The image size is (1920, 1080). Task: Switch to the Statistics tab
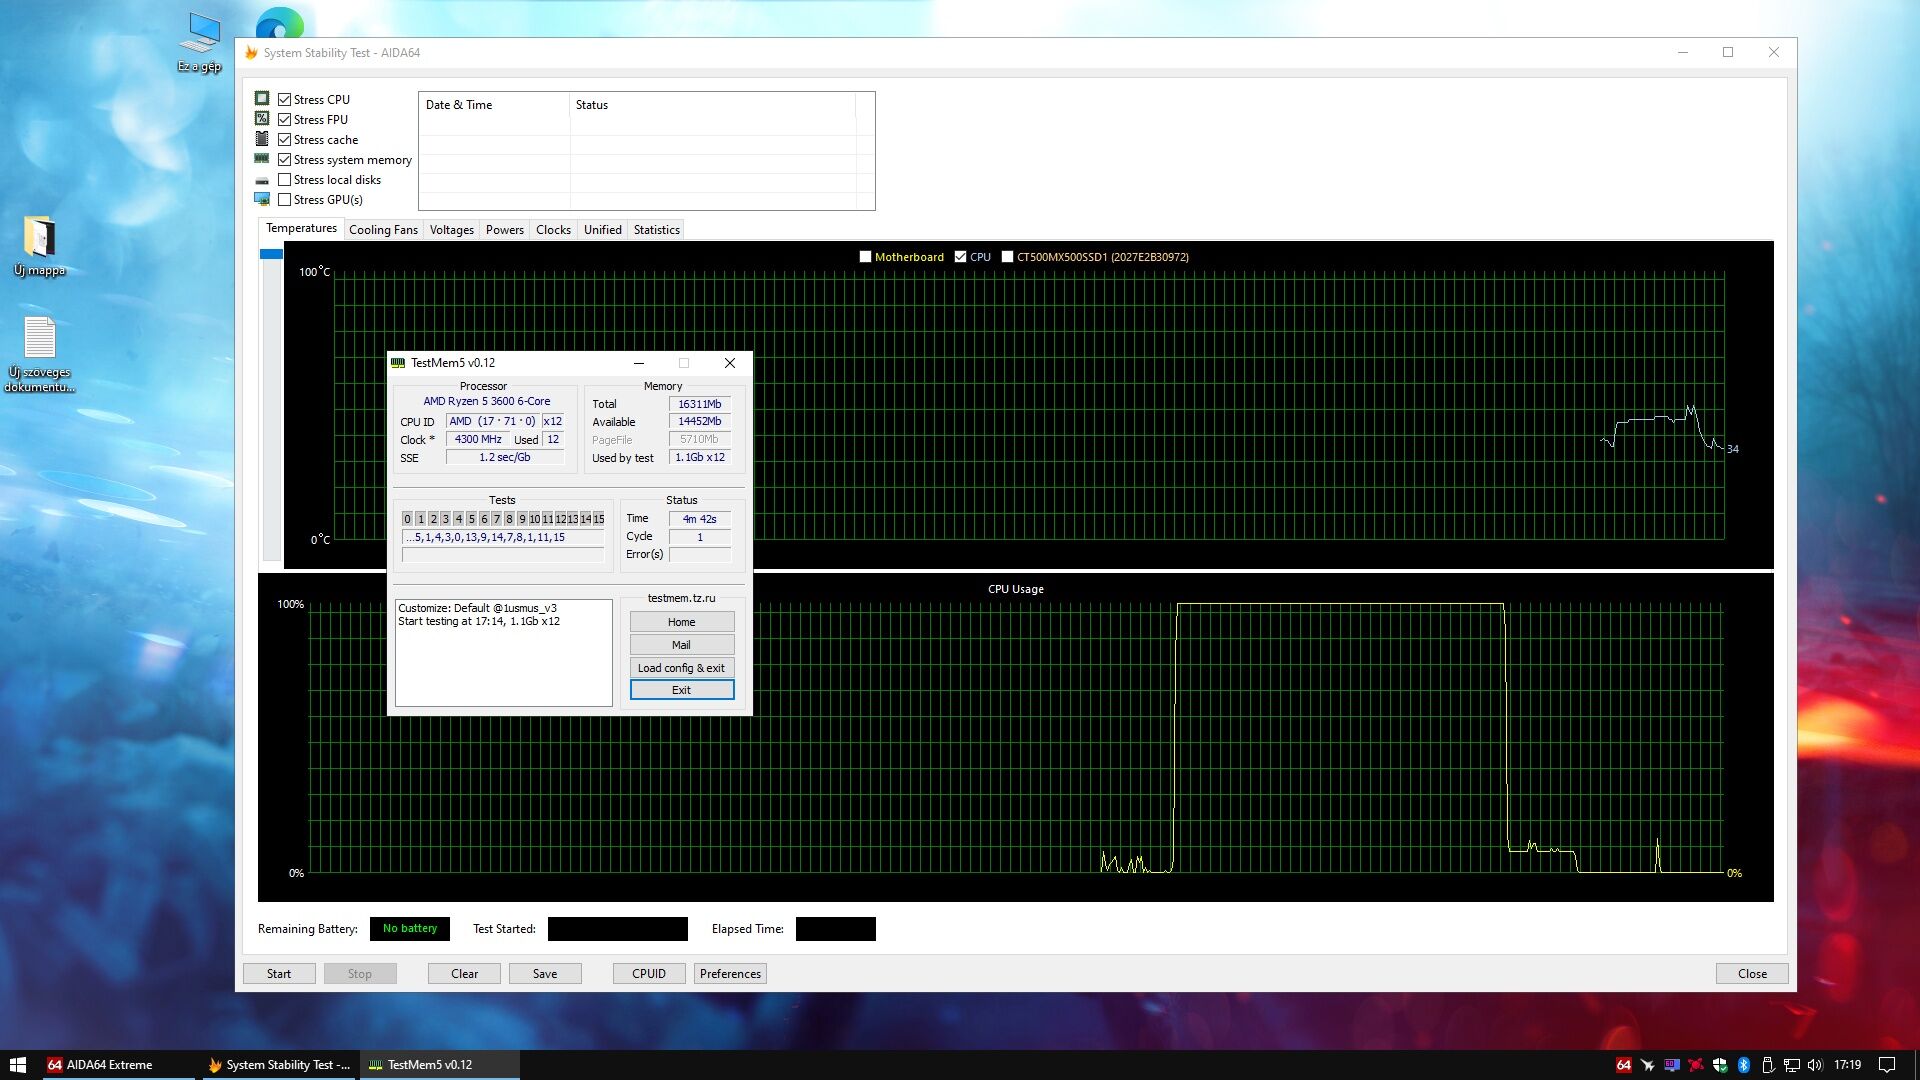point(656,230)
